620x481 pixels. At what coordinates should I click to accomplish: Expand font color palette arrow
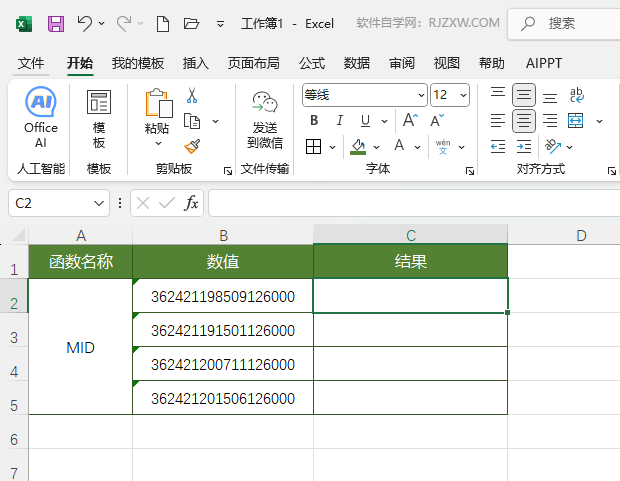tap(418, 147)
